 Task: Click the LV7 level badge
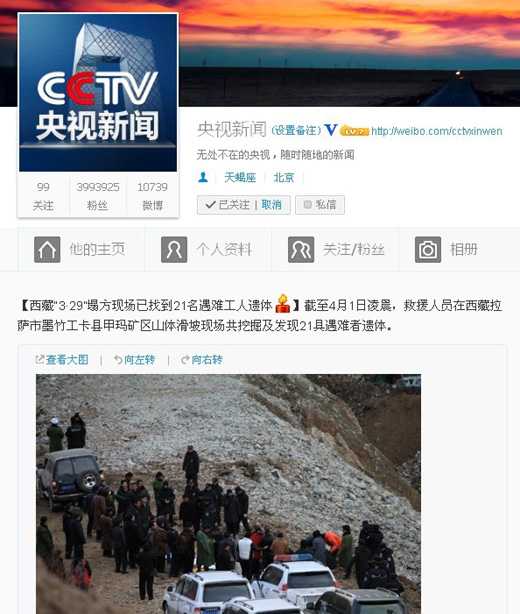[354, 131]
